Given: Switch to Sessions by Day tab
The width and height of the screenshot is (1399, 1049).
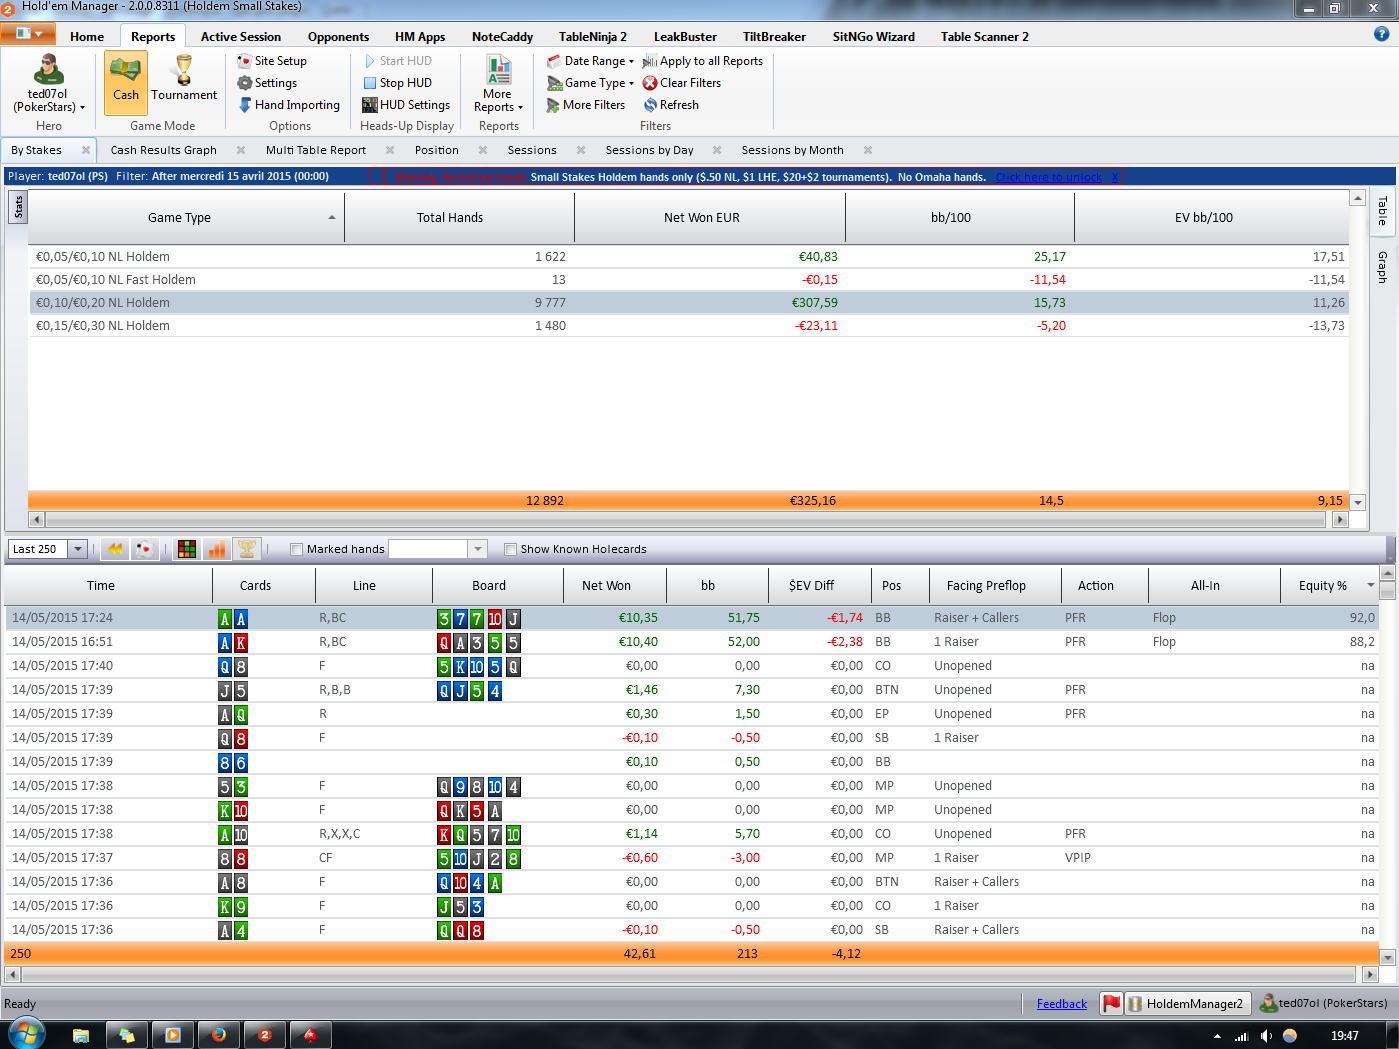Looking at the screenshot, I should (649, 150).
